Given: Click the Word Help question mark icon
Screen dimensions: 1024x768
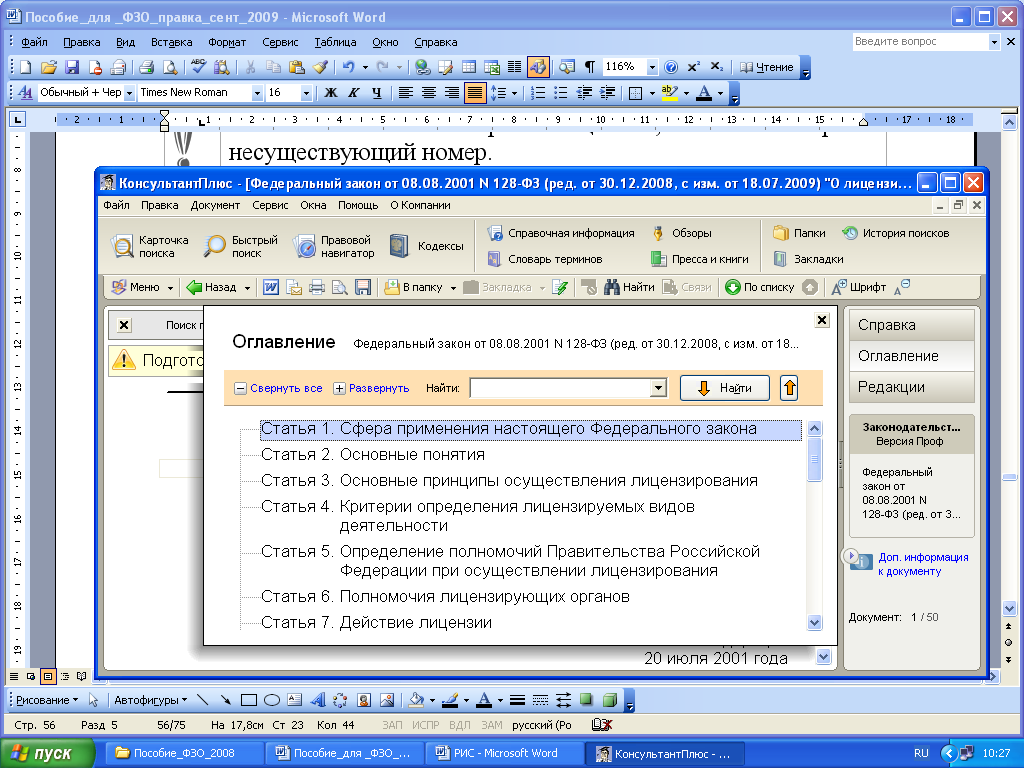Looking at the screenshot, I should (671, 67).
